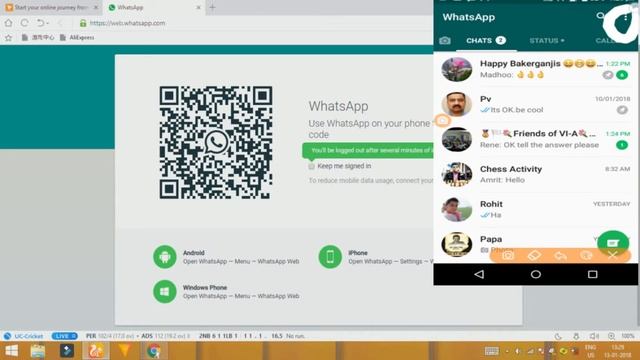Select the eraser icon in the orange toolbar
The height and width of the screenshot is (360, 640).
click(x=534, y=256)
